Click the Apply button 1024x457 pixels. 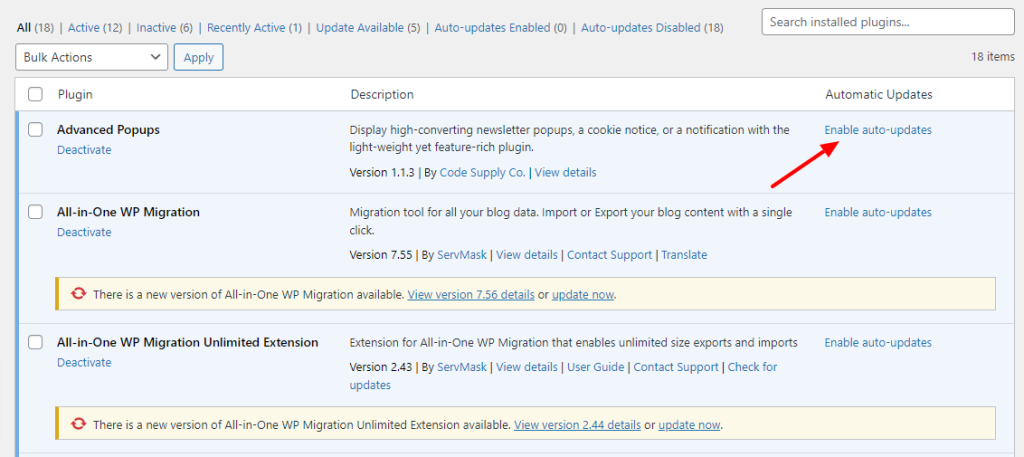(x=199, y=57)
